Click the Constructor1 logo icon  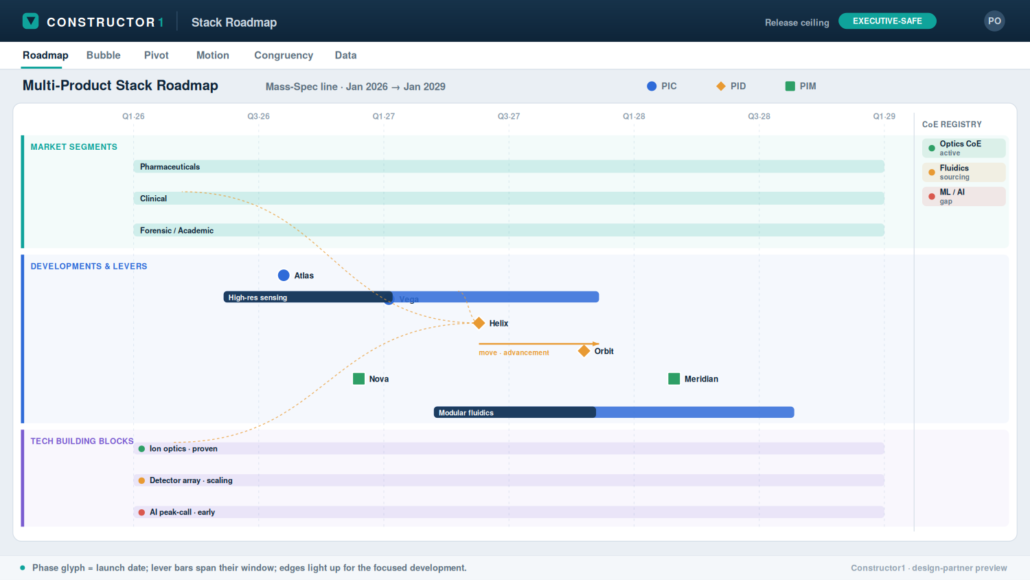pos(30,21)
